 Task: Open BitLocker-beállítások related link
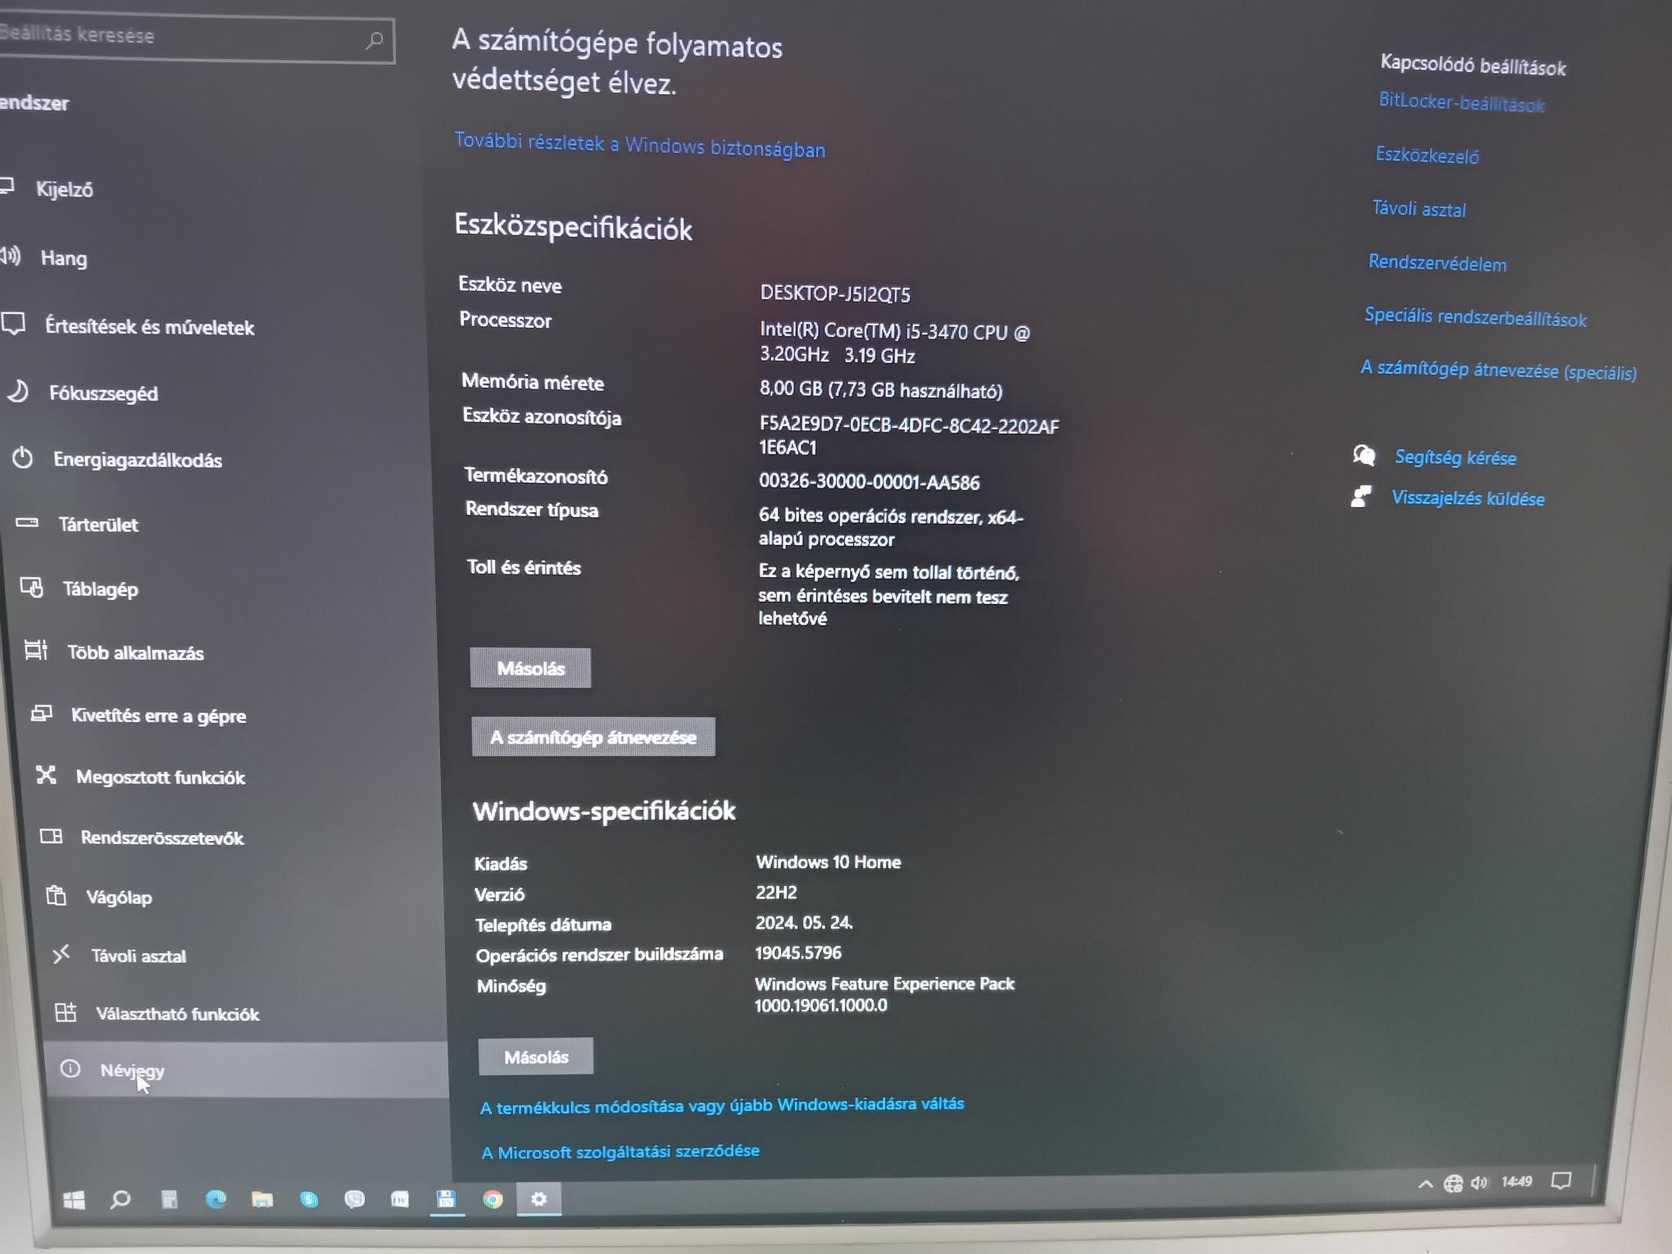pos(1461,103)
